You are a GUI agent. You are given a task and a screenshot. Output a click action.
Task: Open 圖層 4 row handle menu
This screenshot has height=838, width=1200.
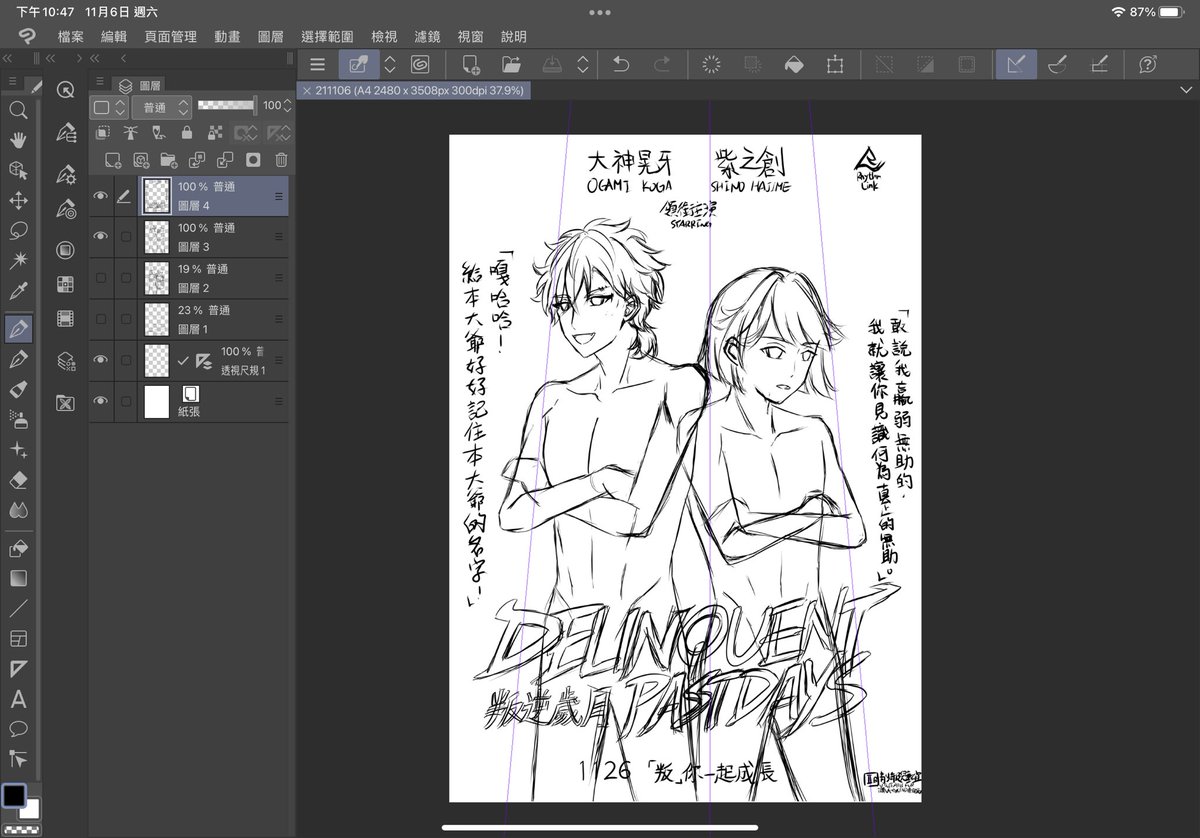point(279,196)
